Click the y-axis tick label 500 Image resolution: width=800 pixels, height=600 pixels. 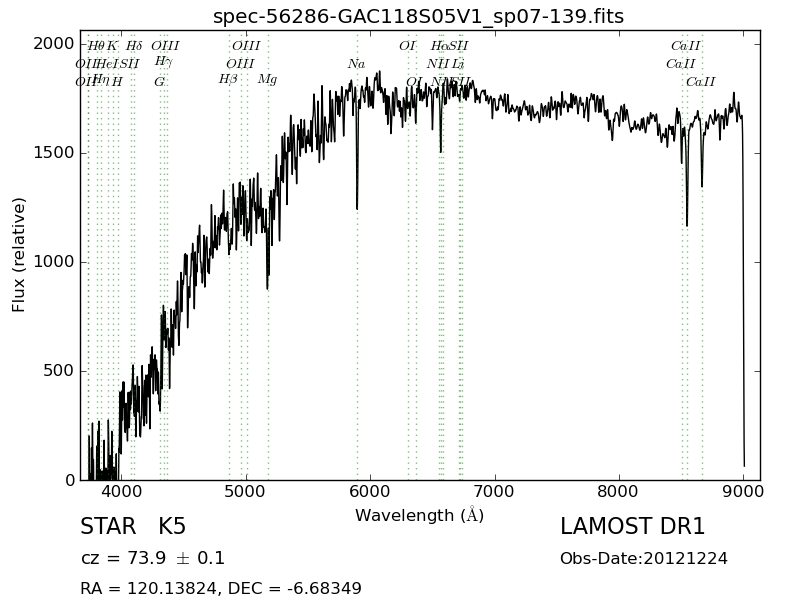[x=59, y=371]
